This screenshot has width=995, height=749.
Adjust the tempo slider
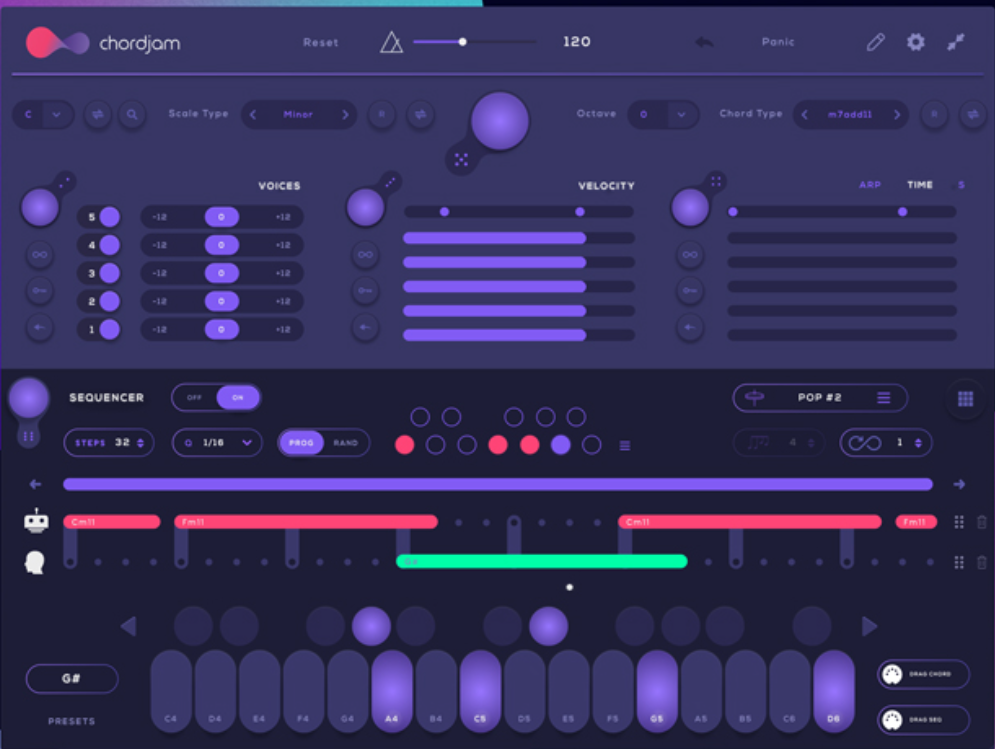pos(474,42)
